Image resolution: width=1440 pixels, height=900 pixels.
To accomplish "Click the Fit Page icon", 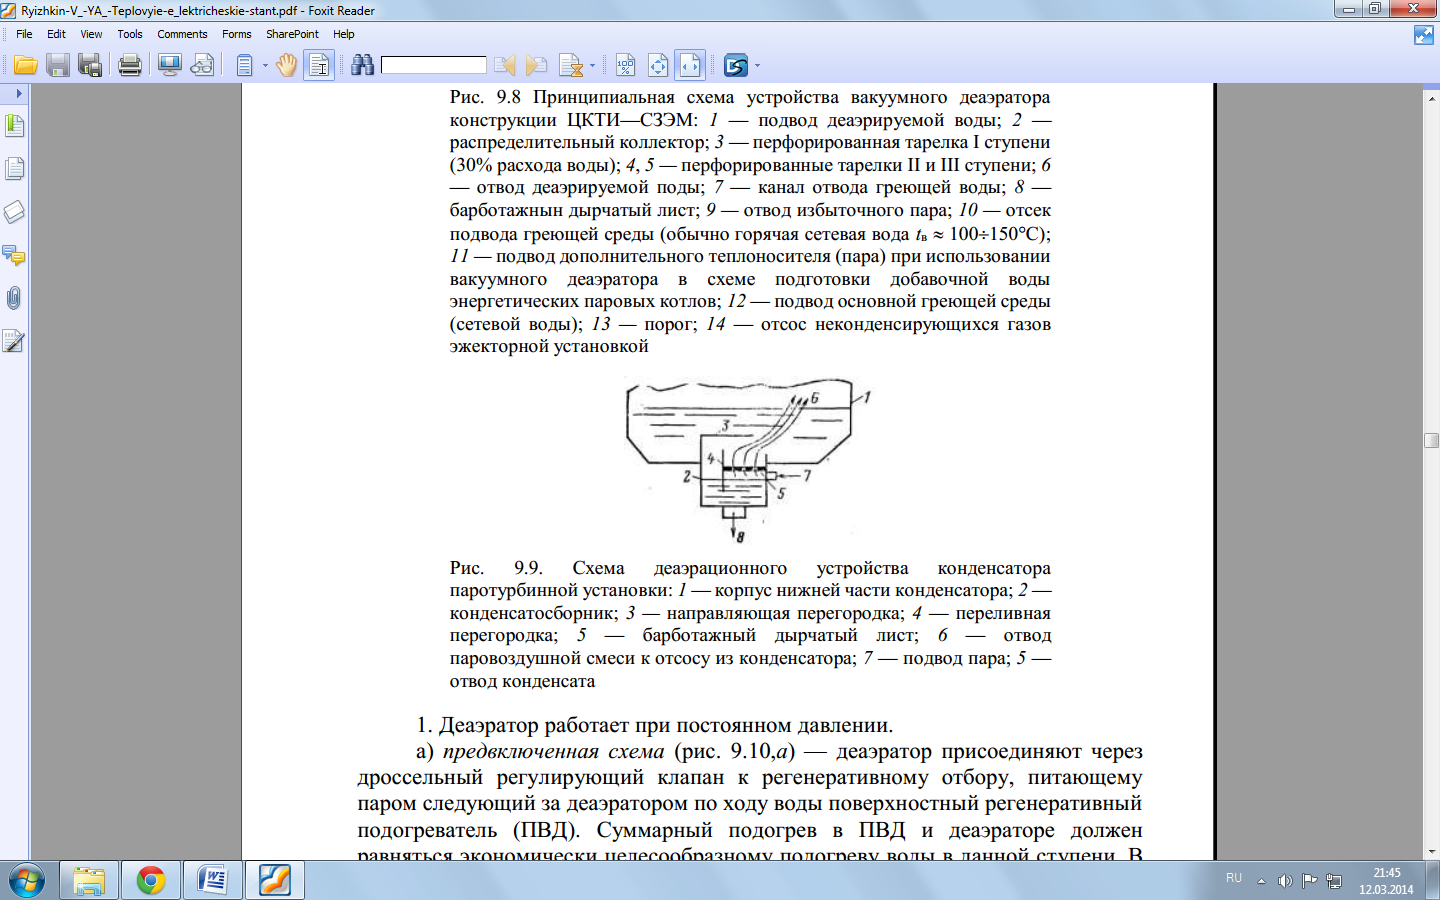I will [x=658, y=66].
